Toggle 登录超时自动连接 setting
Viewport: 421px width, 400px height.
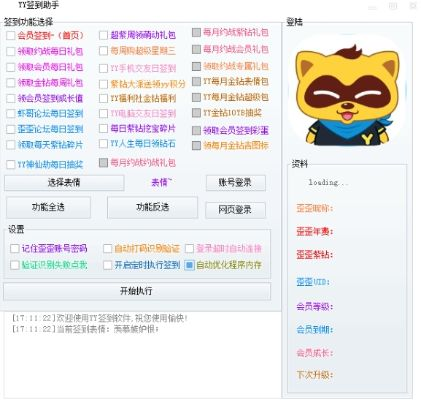pyautogui.click(x=189, y=249)
